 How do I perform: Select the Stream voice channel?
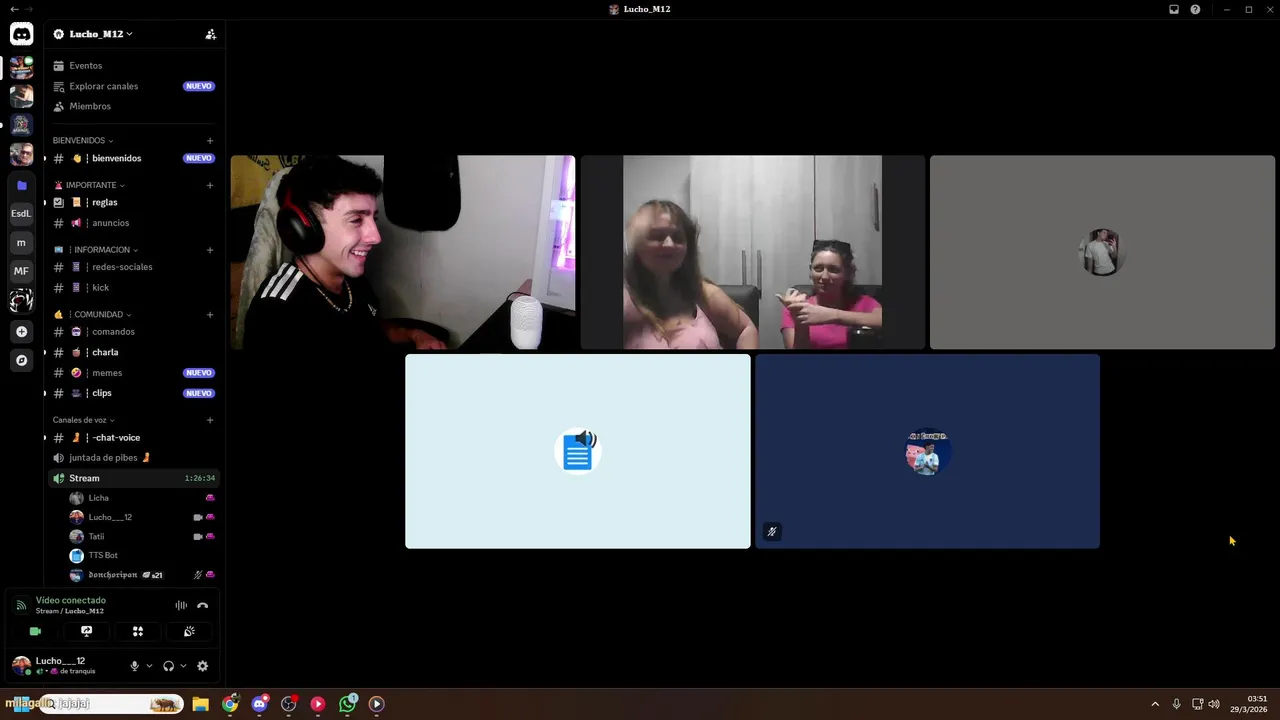click(x=133, y=478)
